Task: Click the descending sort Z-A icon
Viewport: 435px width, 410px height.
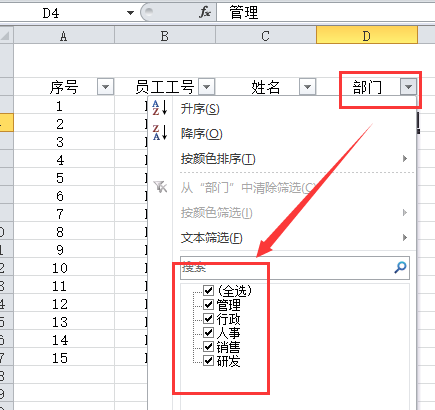Action: 160,132
